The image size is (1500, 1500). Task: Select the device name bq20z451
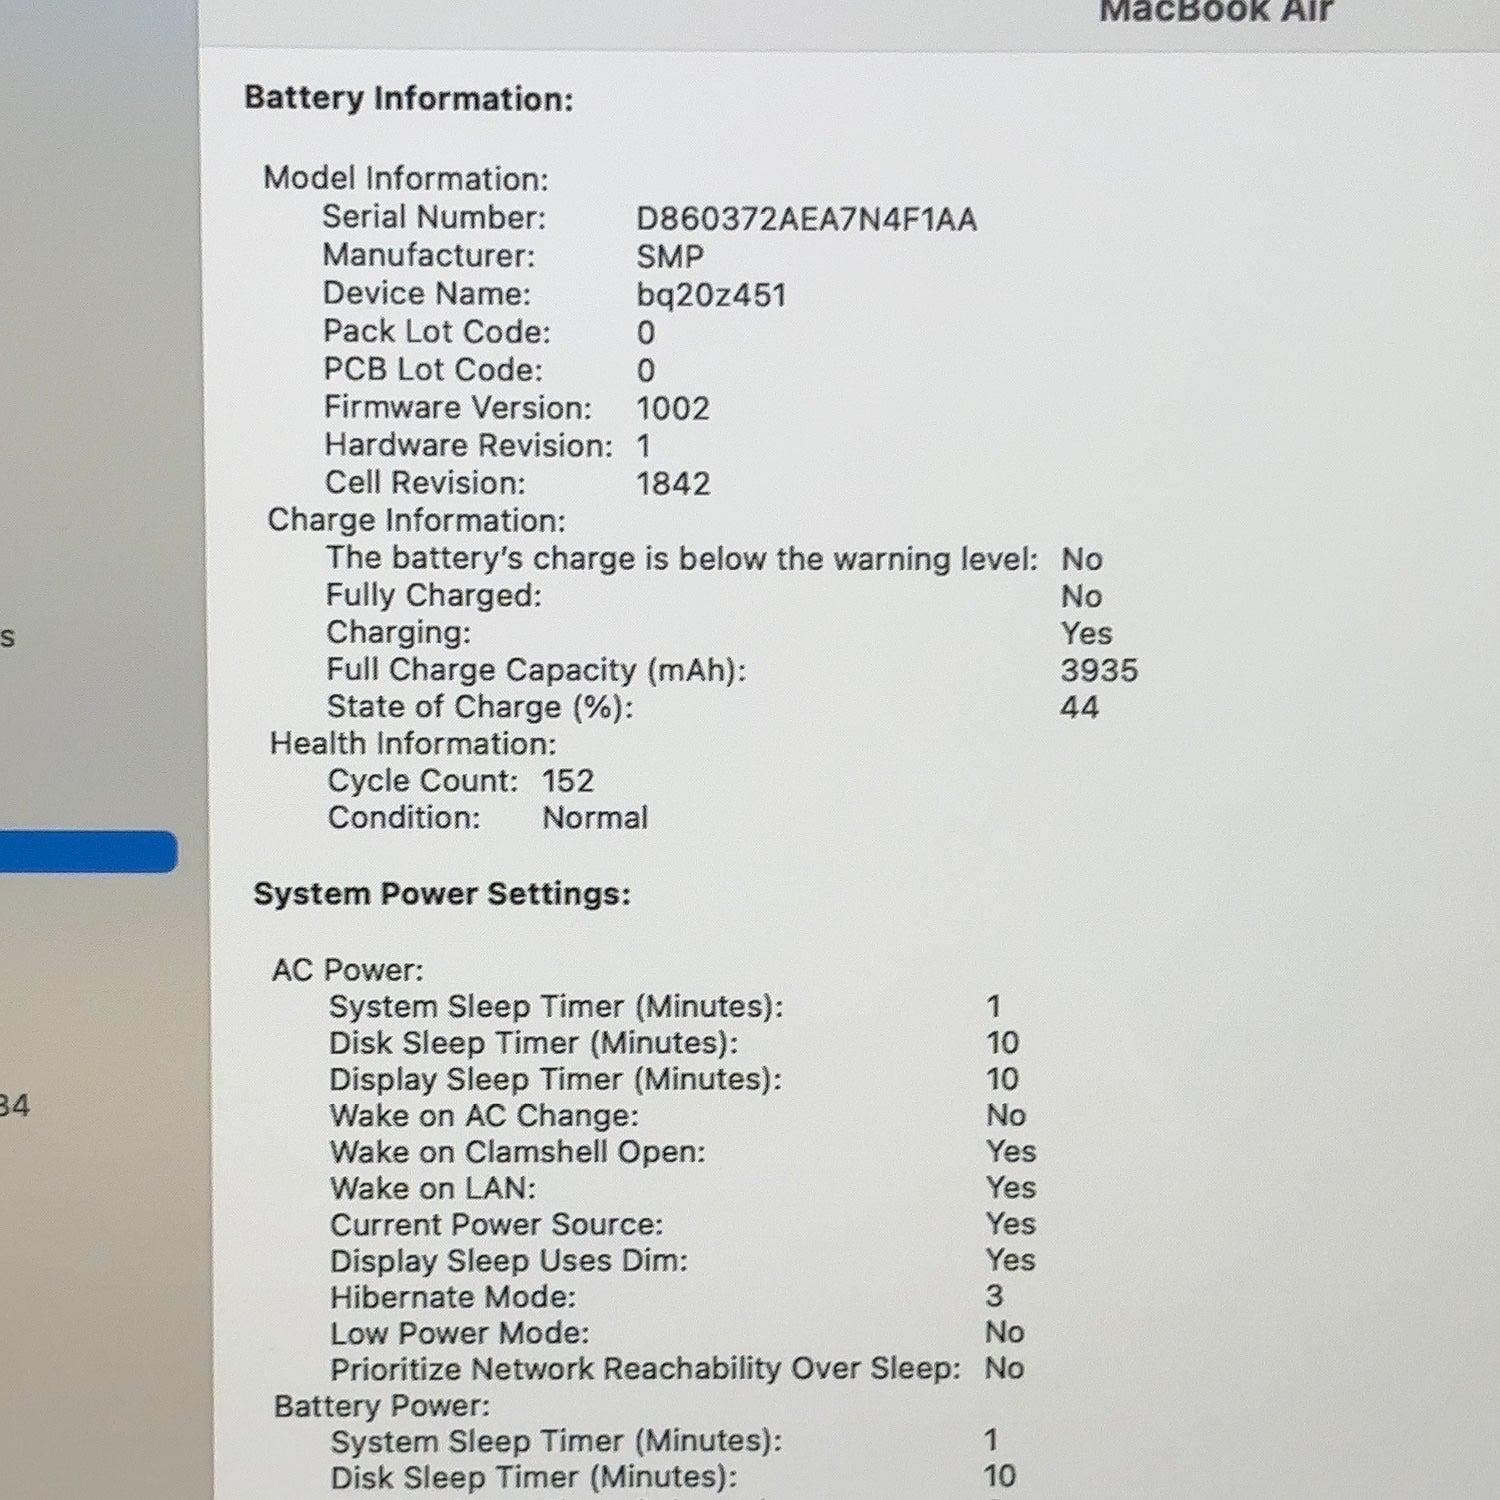pos(711,295)
